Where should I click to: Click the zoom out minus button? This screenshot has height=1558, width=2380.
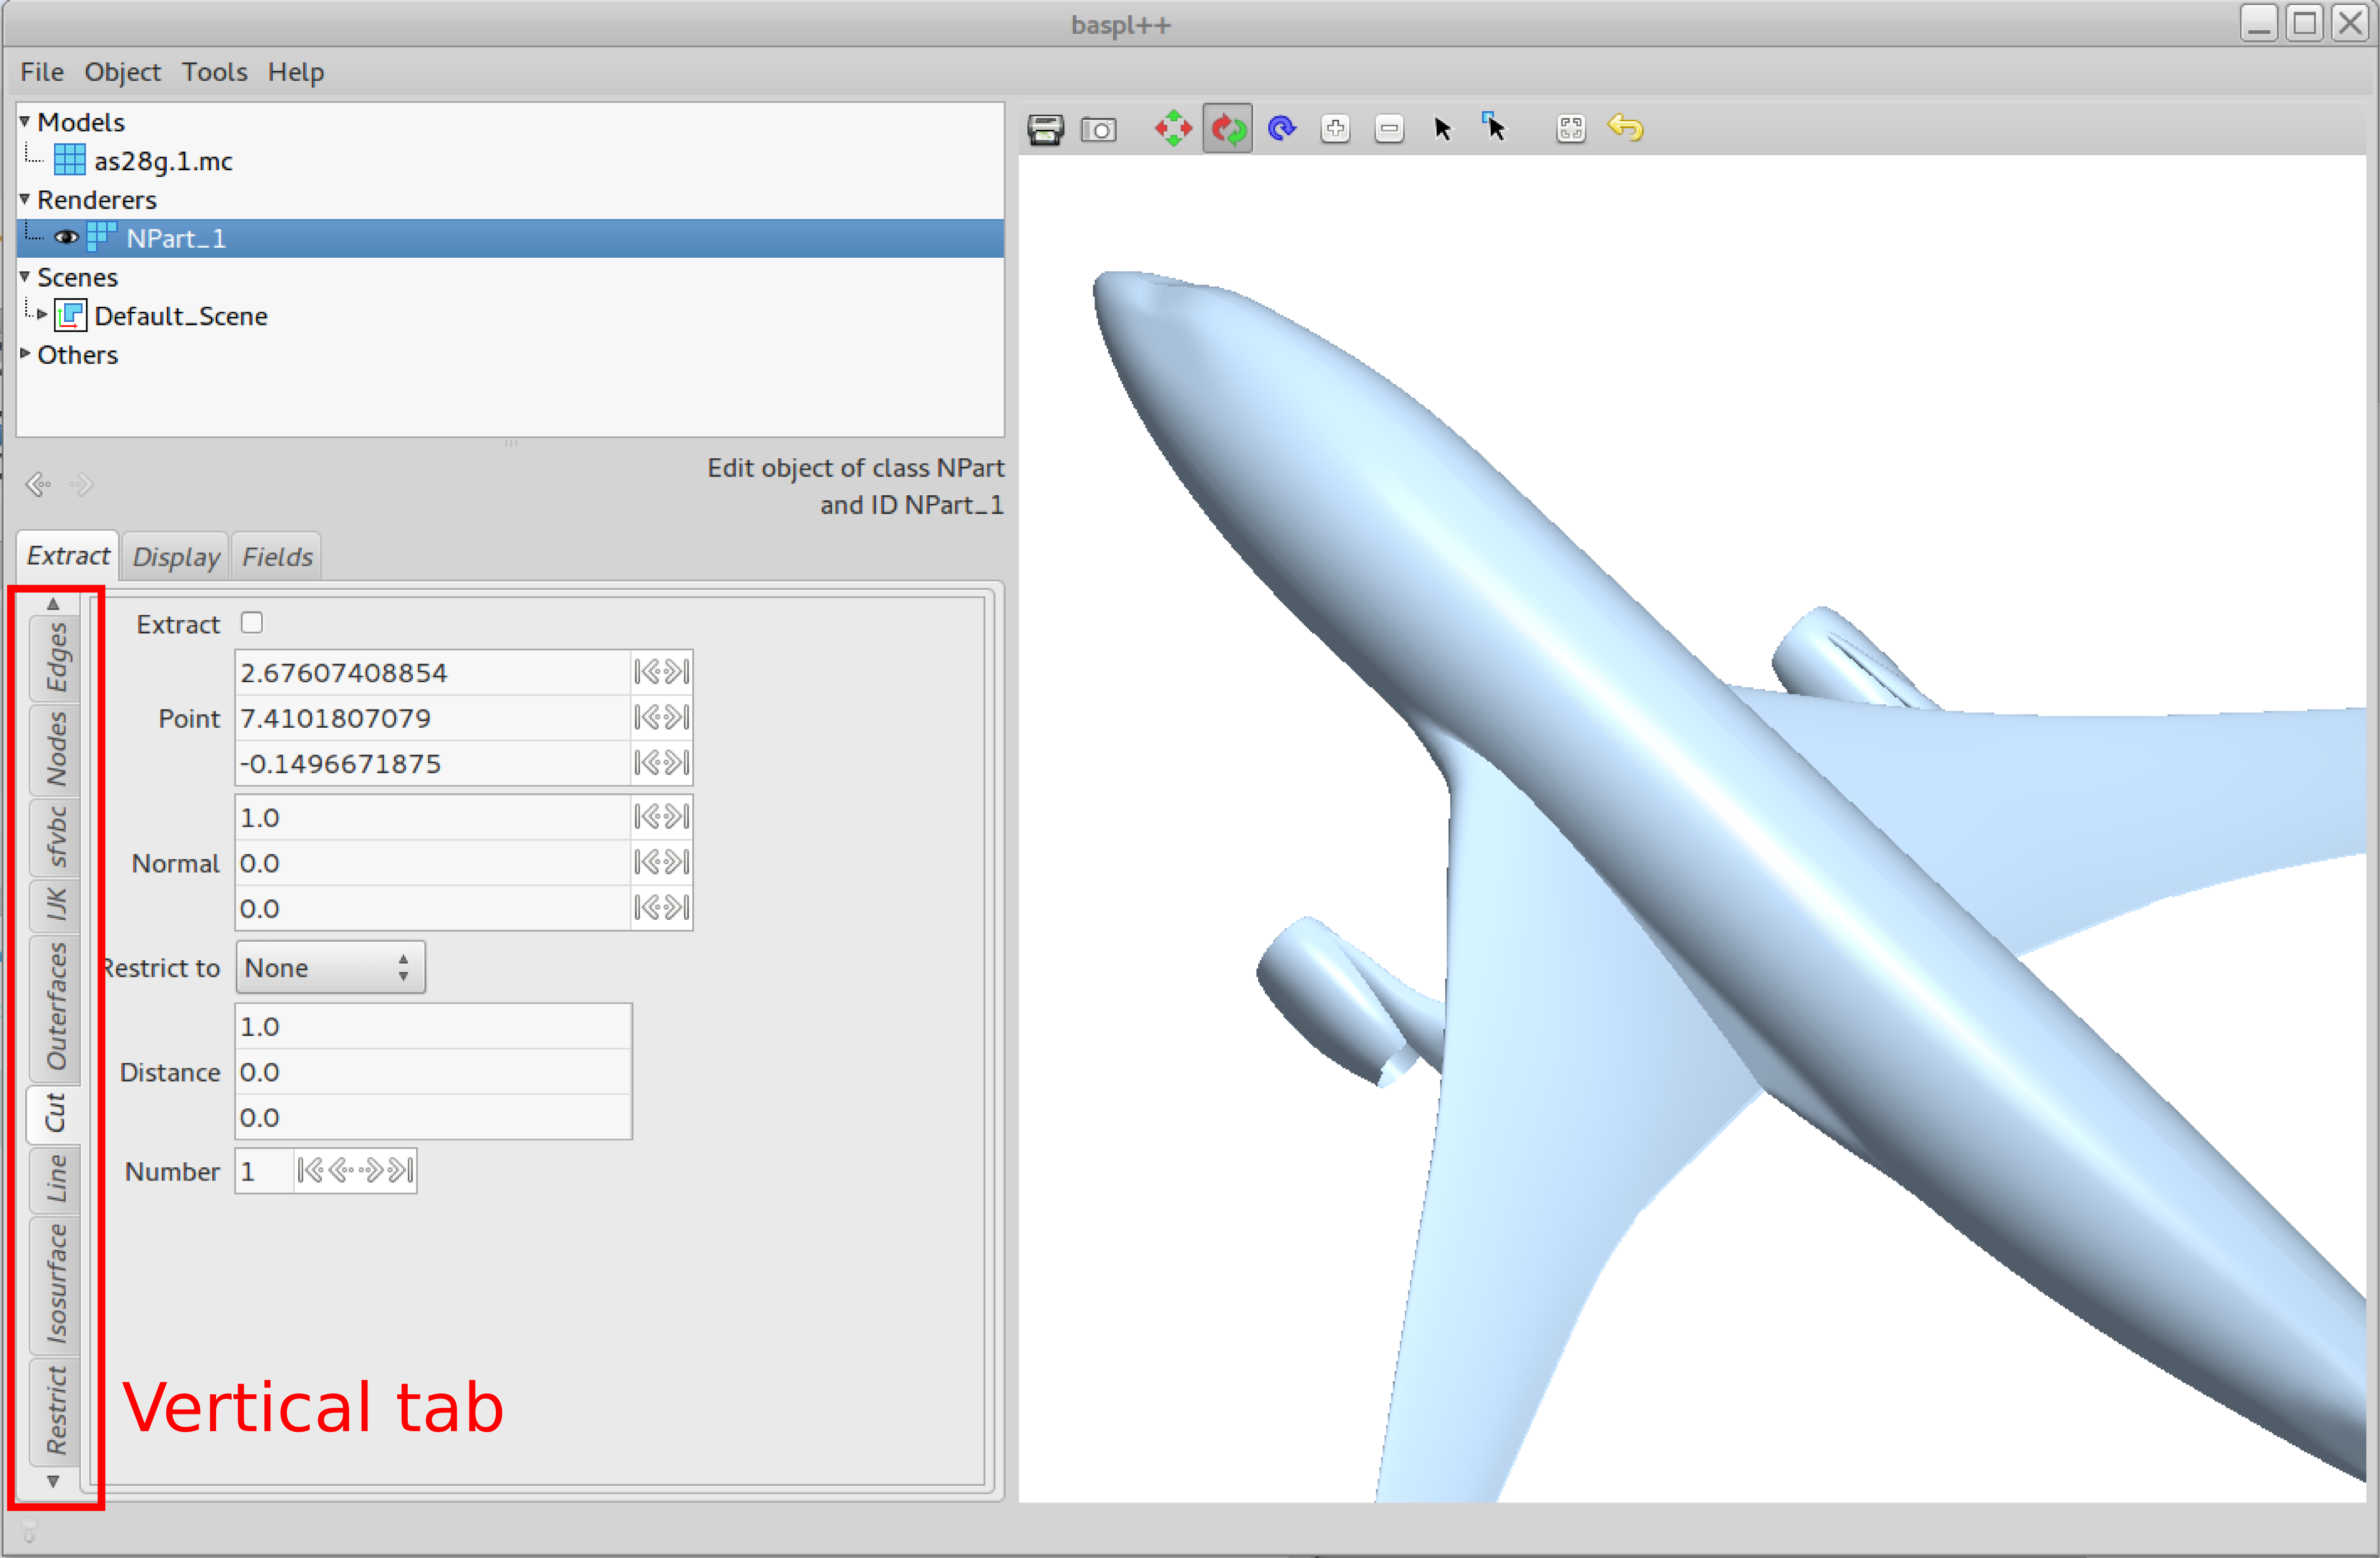pyautogui.click(x=1389, y=129)
